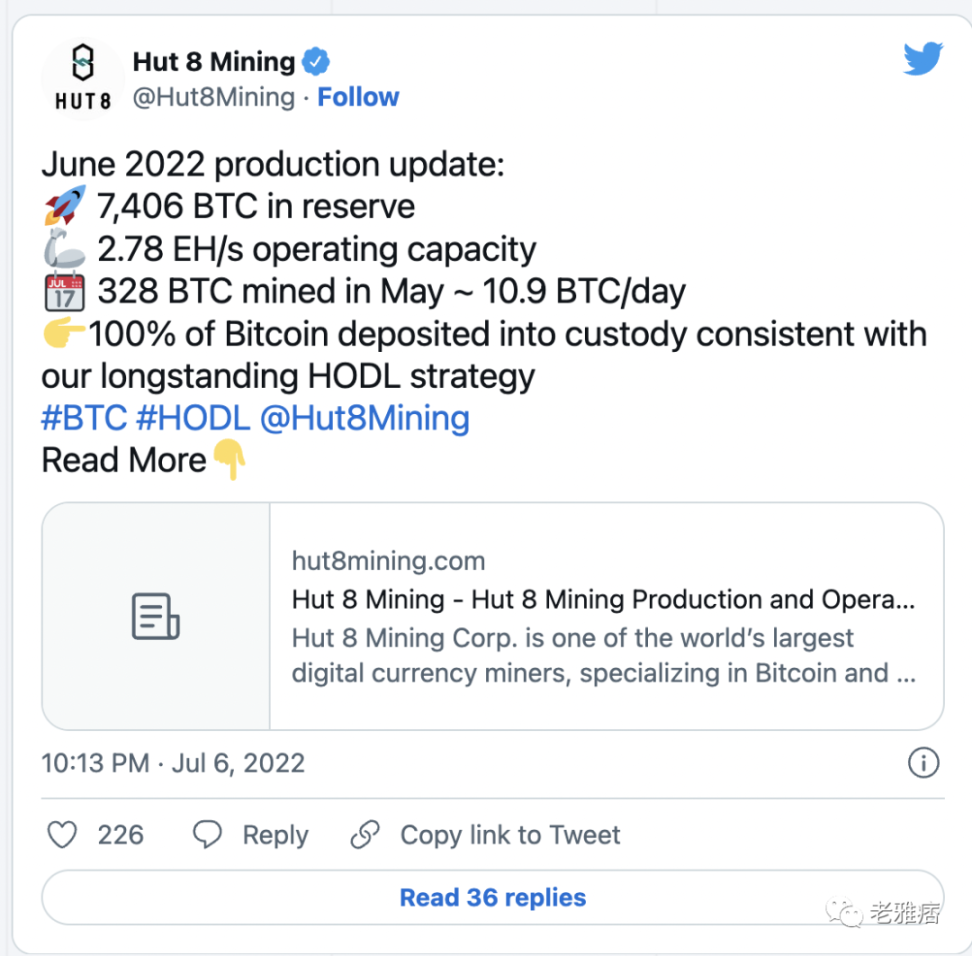Click Read 36 replies

point(492,897)
